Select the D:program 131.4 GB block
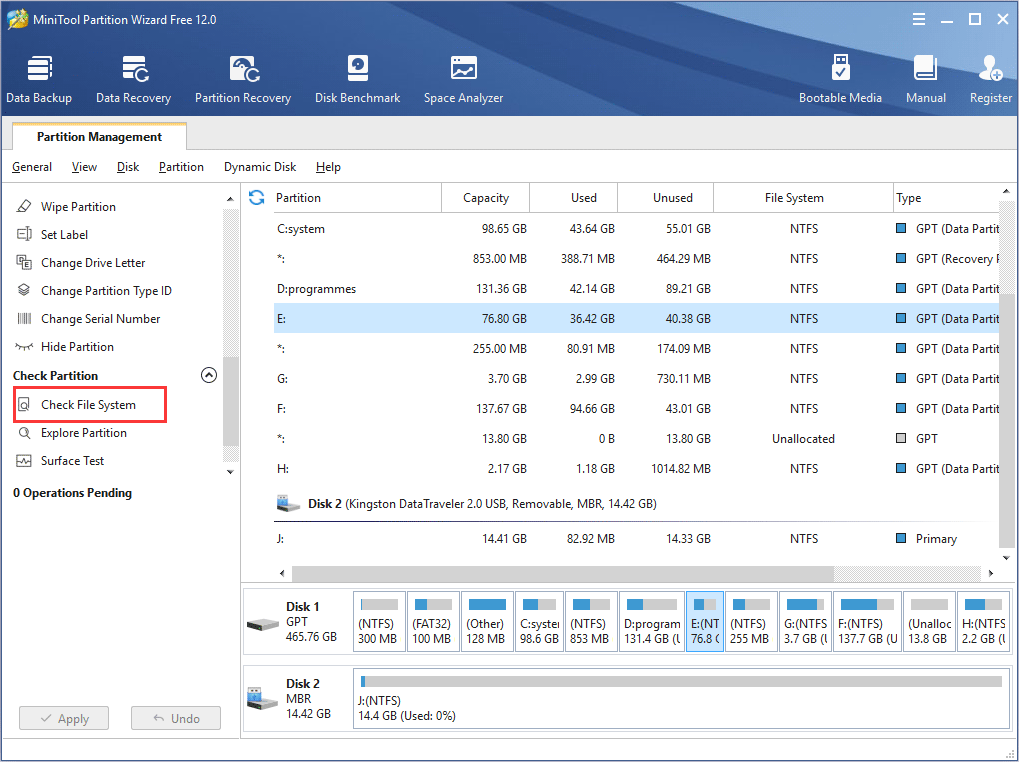This screenshot has height=762, width=1019. (x=652, y=622)
